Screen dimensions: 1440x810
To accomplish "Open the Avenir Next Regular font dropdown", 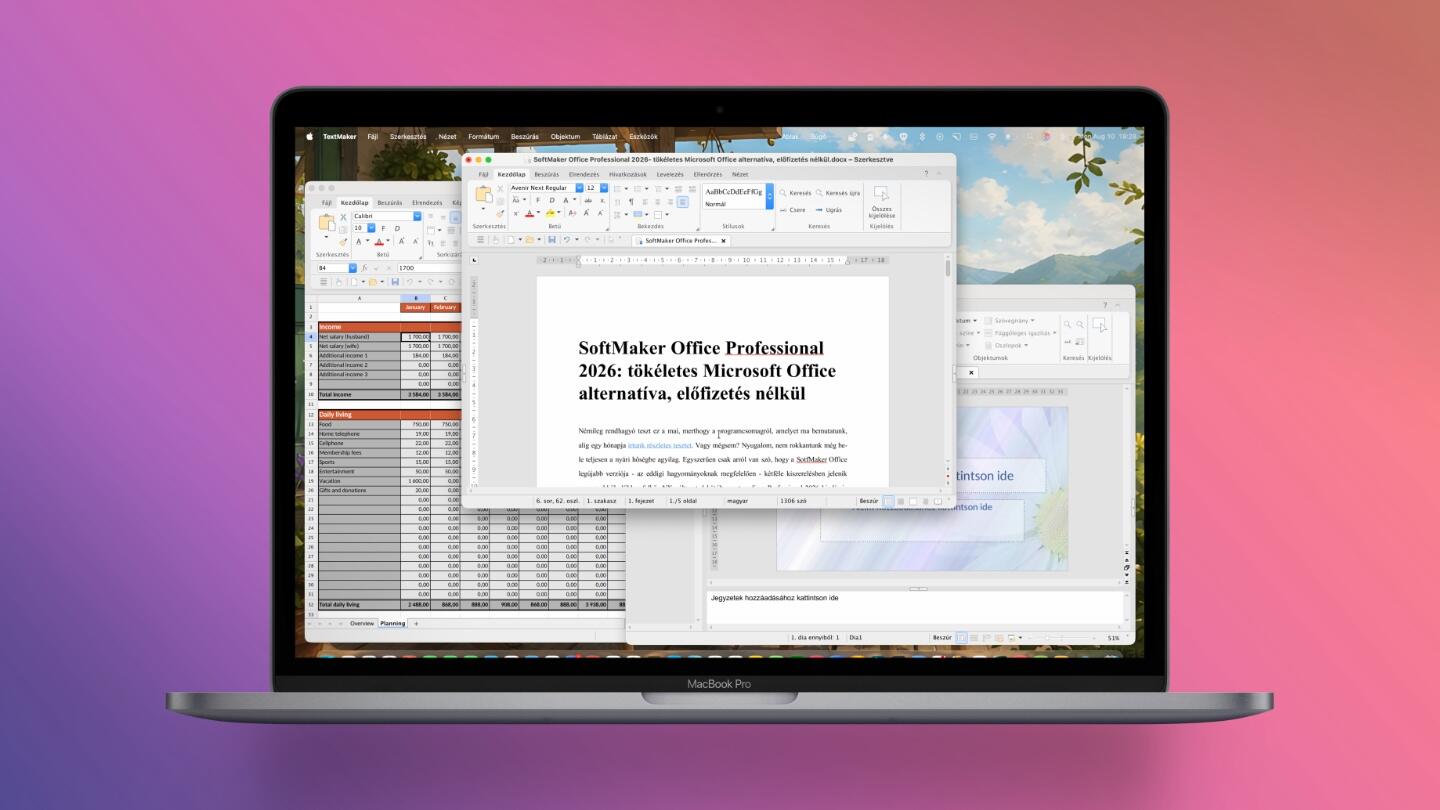I will [x=579, y=188].
